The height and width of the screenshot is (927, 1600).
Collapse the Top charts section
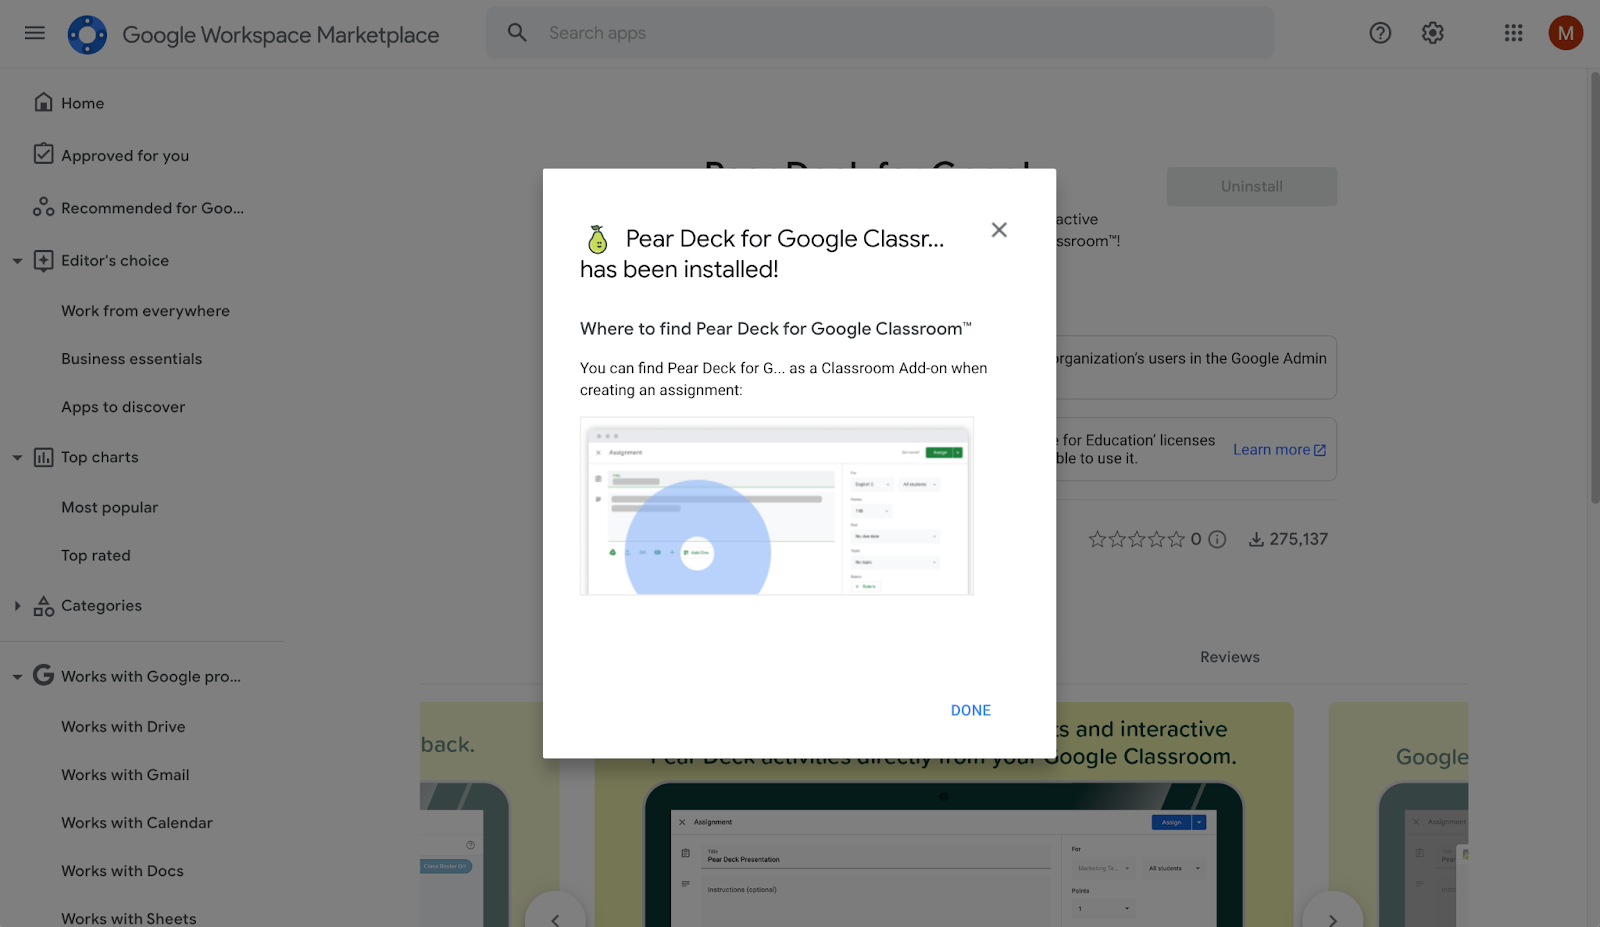click(16, 457)
